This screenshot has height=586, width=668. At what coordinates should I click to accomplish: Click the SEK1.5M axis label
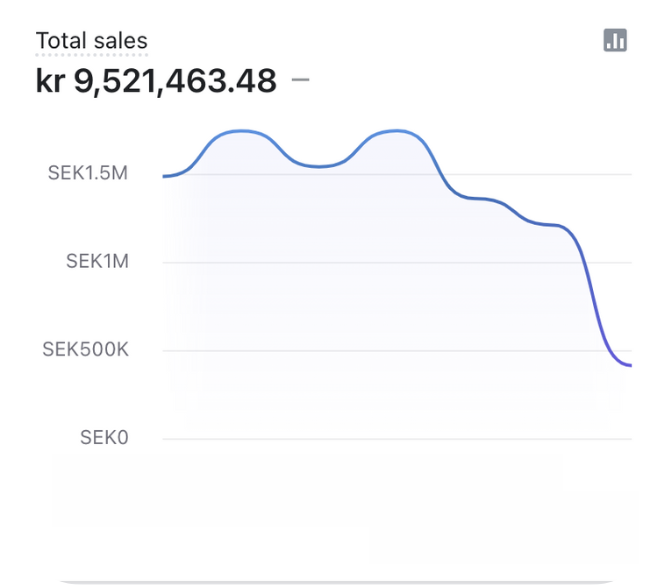pos(88,173)
